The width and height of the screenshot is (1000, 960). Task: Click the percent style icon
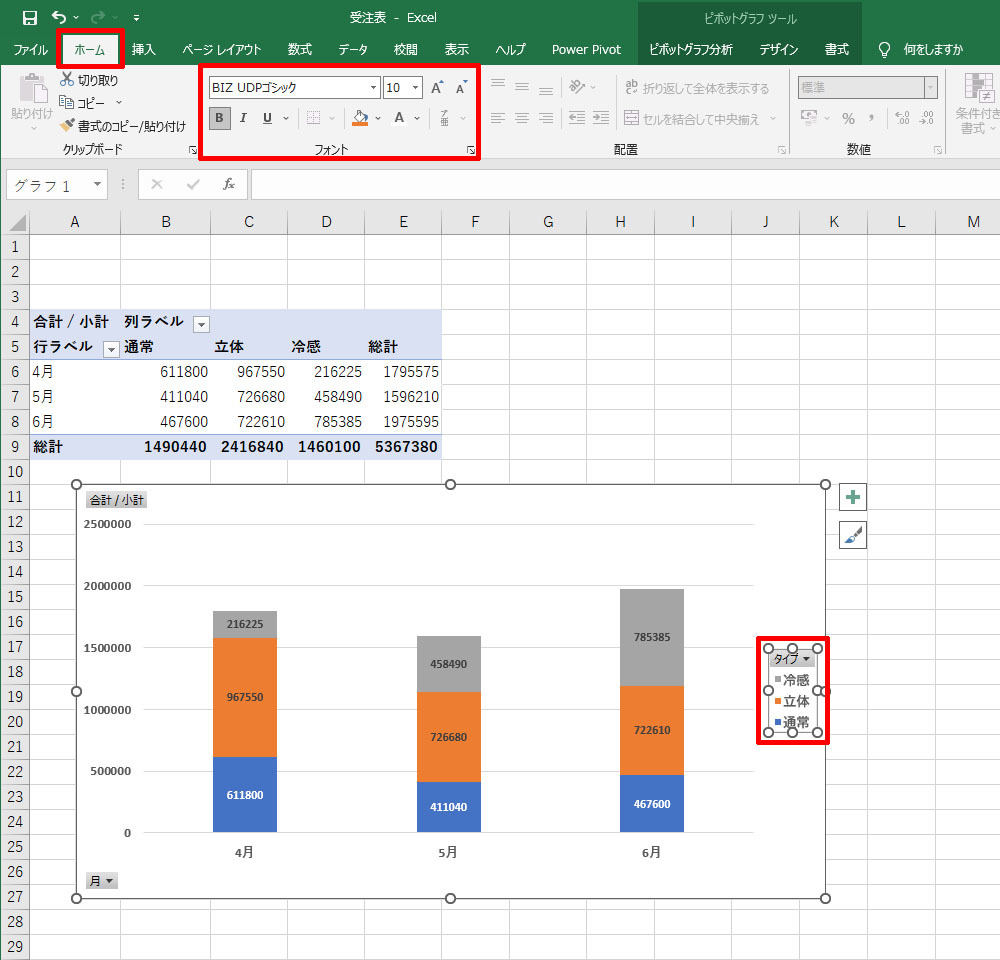[848, 118]
